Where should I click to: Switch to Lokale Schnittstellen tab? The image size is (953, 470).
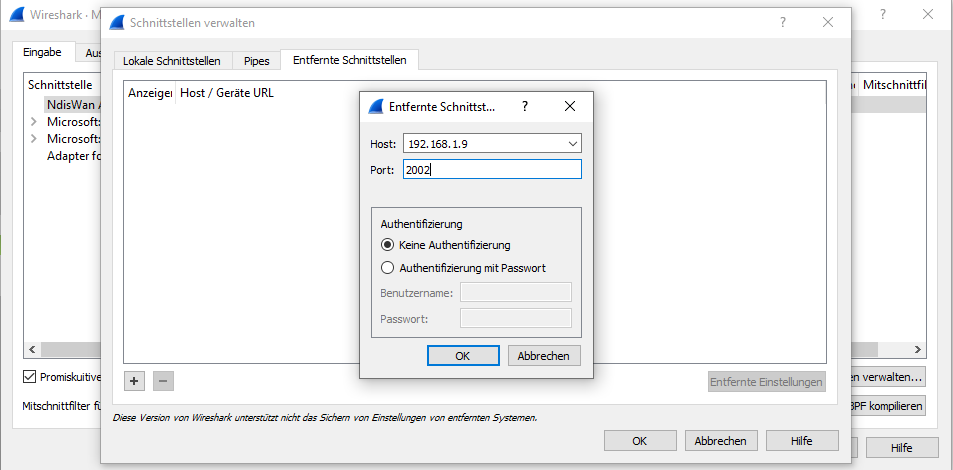(171, 61)
